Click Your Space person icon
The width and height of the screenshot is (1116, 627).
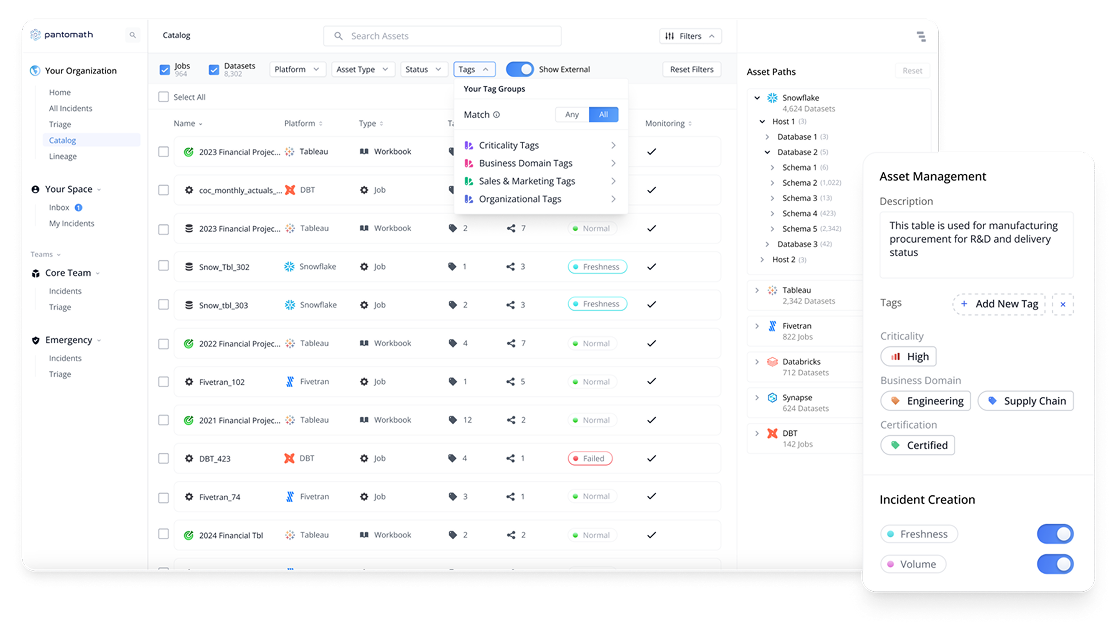click(x=36, y=189)
